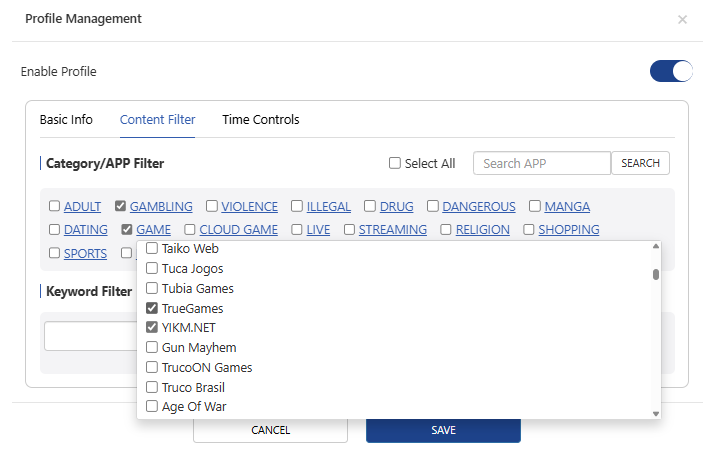Click the SAVE button
Image resolution: width=714 pixels, height=455 pixels.
[443, 430]
